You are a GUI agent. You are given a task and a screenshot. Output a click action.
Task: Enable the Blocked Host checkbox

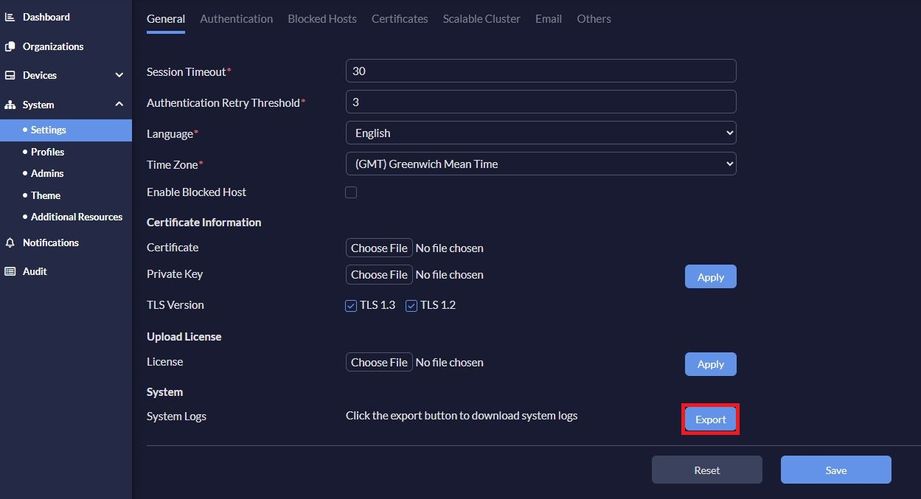point(351,192)
